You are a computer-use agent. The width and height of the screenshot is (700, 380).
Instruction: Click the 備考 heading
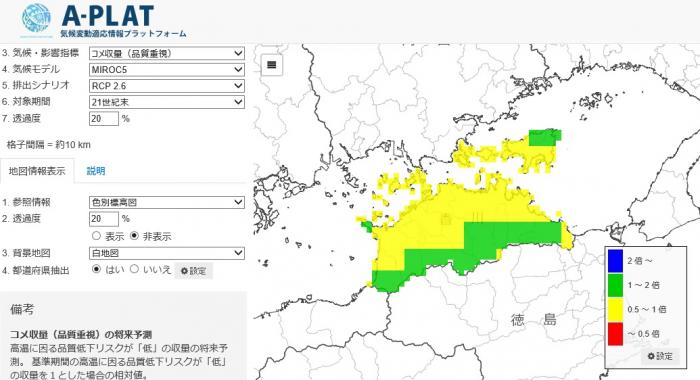coord(22,309)
